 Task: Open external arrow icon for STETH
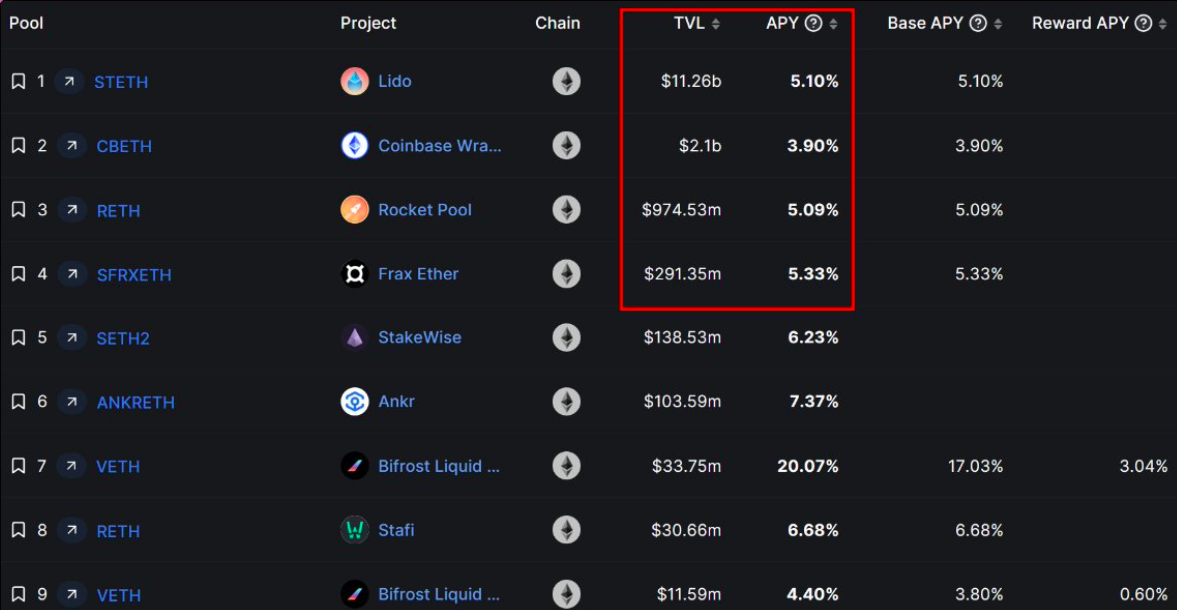tap(70, 82)
